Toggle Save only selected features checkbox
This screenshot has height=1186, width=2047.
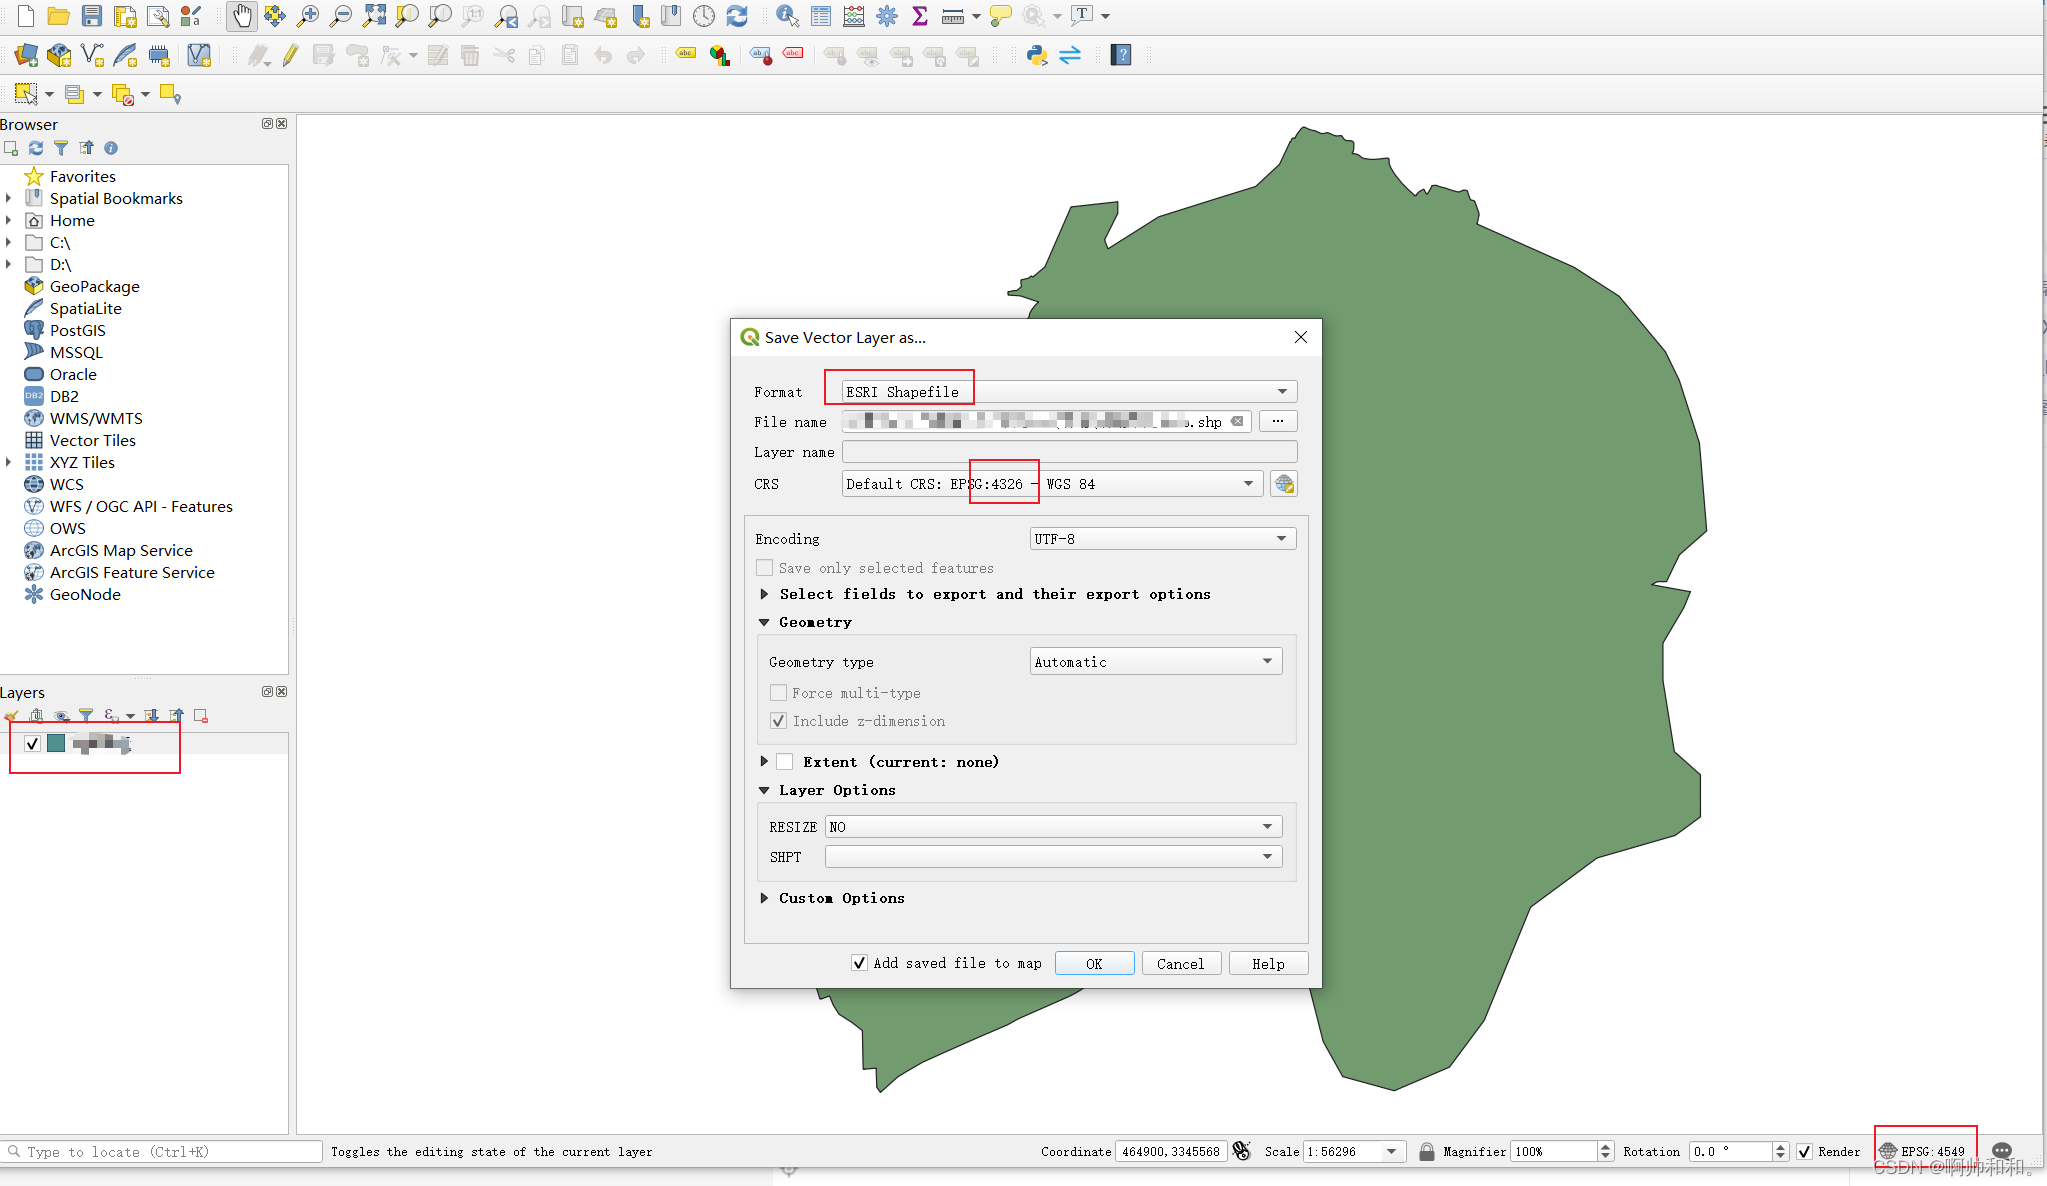pos(769,568)
